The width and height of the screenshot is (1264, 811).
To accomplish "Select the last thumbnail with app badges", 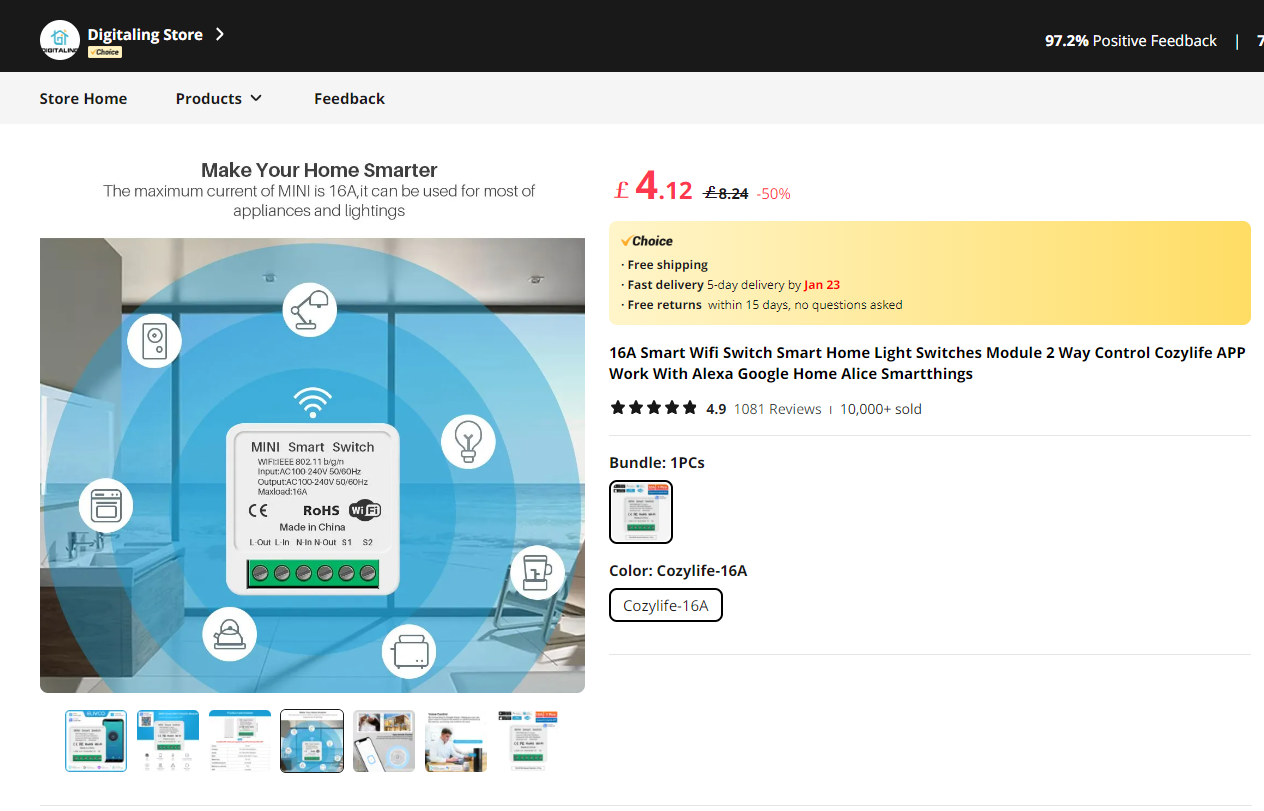I will 528,741.
